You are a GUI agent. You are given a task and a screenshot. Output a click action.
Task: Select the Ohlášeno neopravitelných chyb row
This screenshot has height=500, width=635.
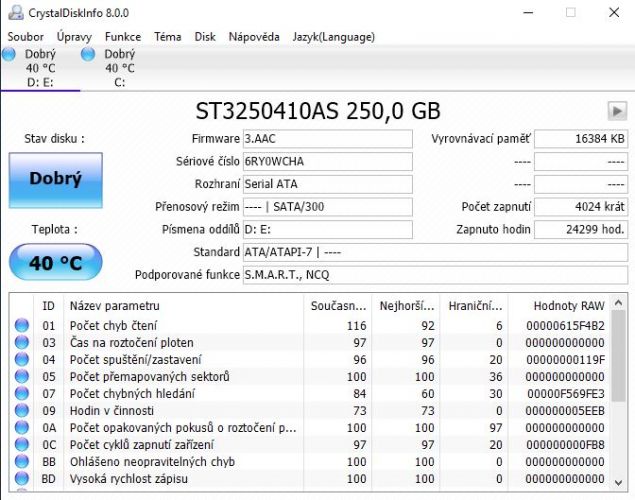310,461
